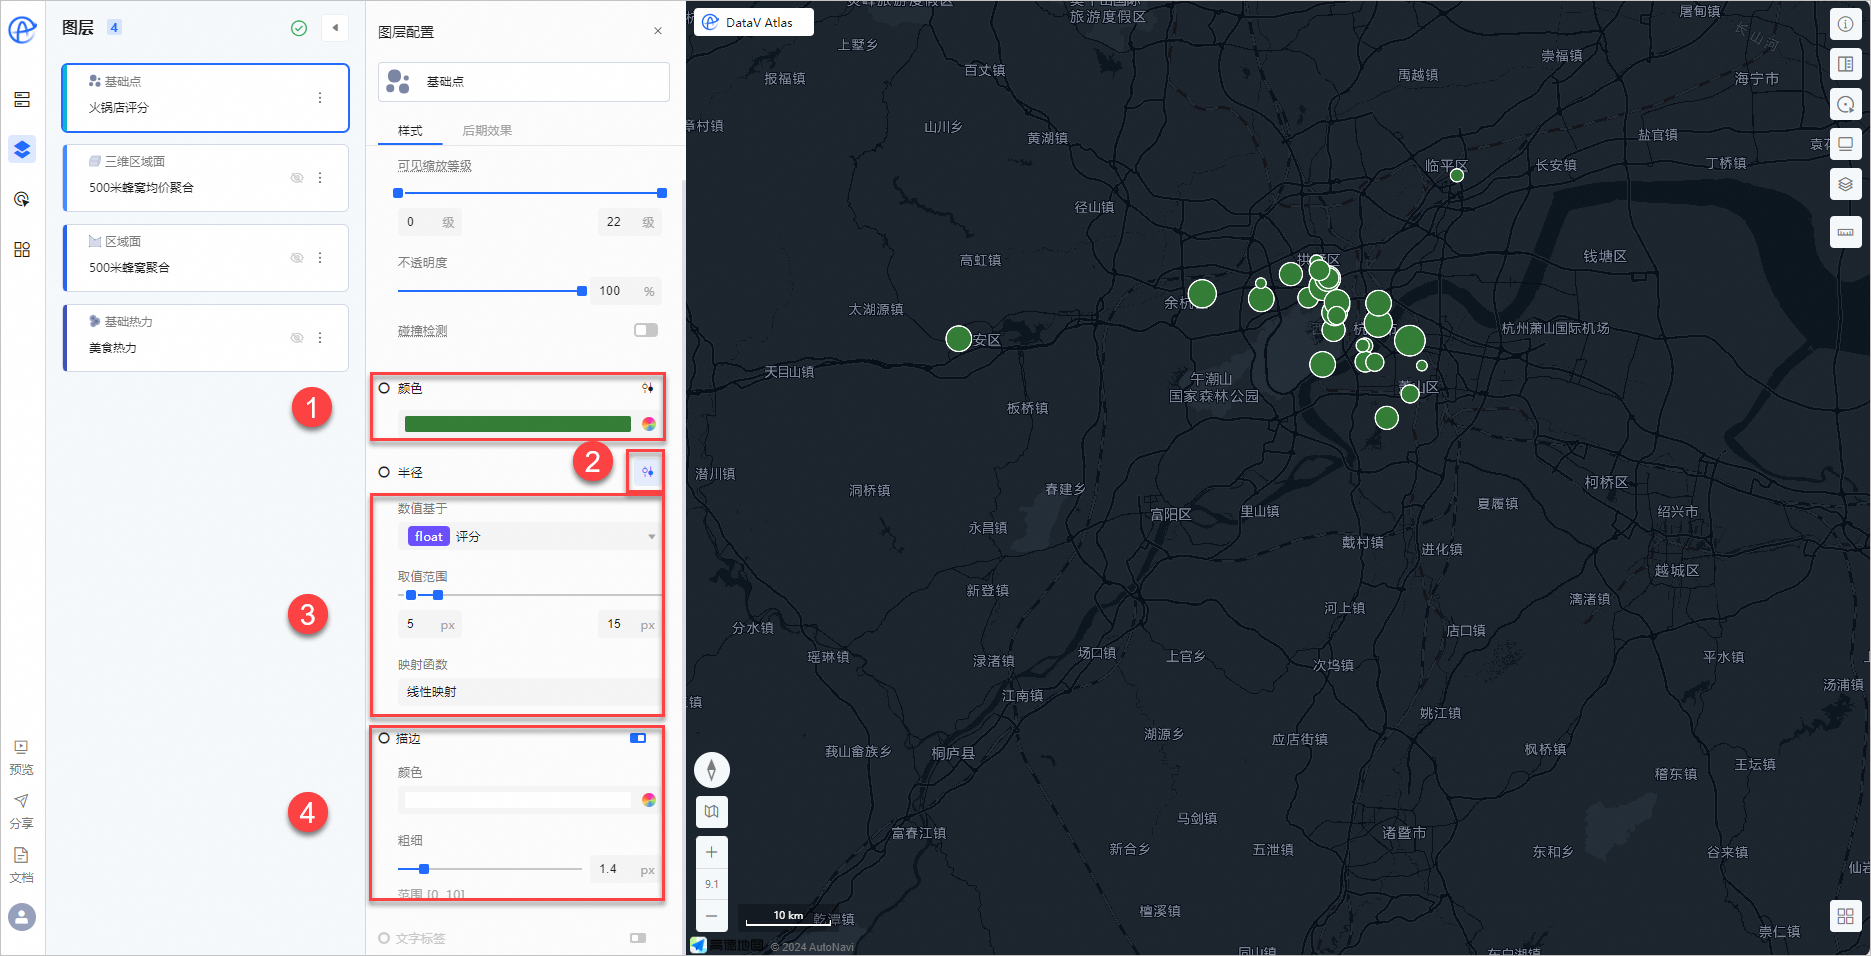Open the data source sidebar icon

tap(22, 100)
